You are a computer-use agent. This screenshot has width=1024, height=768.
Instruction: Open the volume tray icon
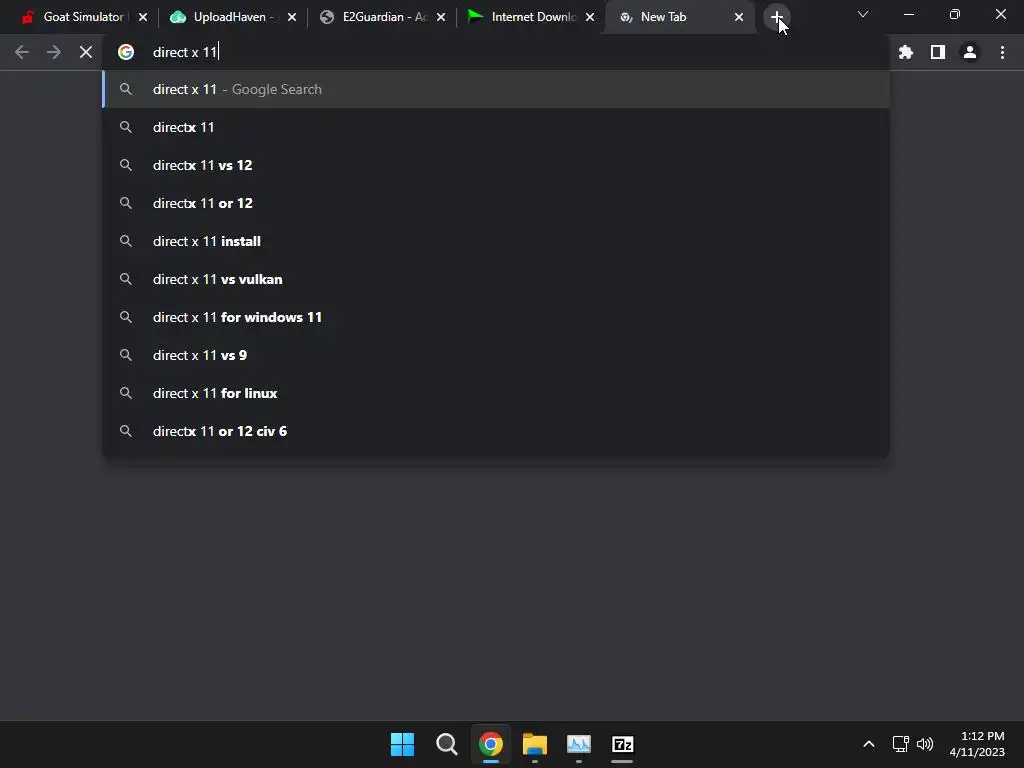(925, 744)
